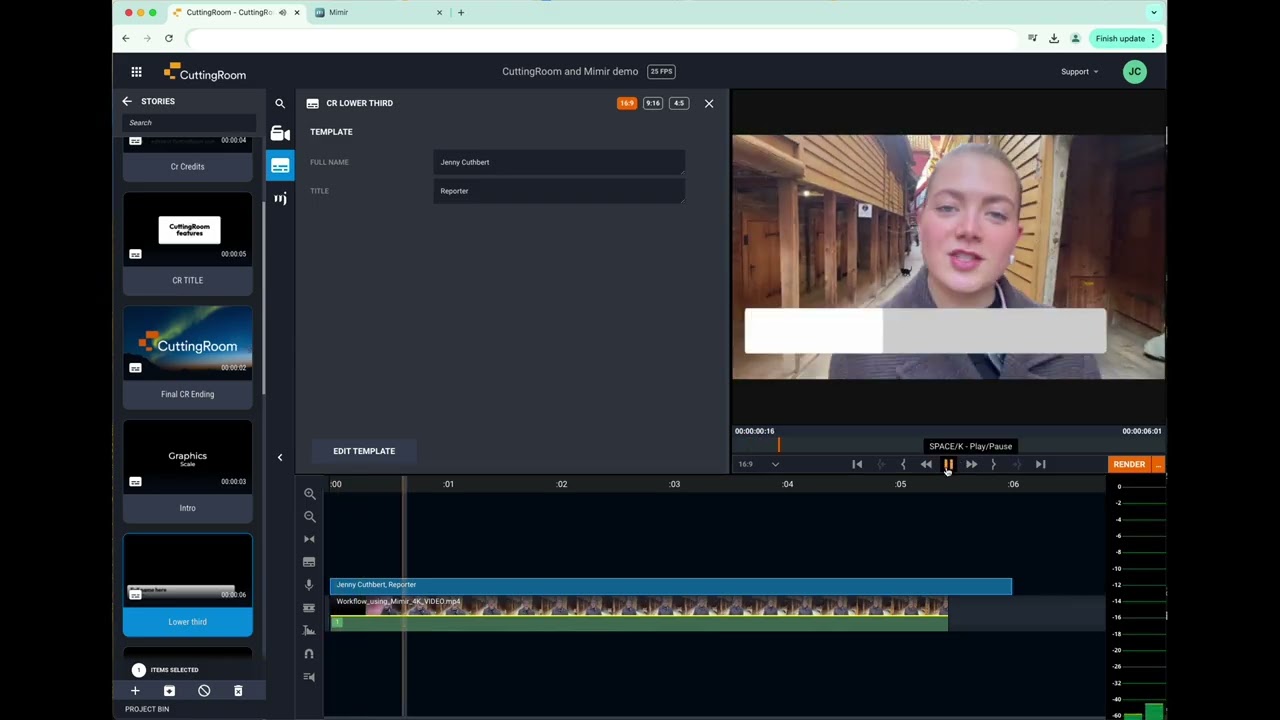The height and width of the screenshot is (720, 1280).
Task: Click the RENDER button
Action: 1129,464
